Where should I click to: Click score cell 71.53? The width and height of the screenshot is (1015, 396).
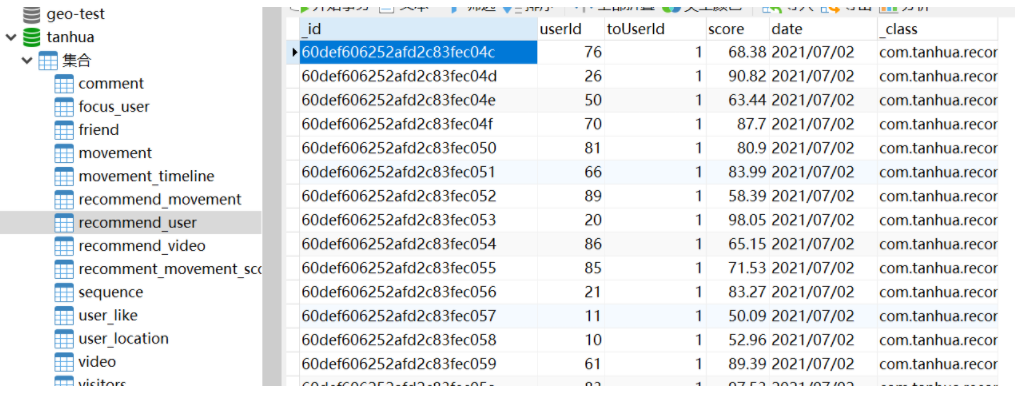737,268
